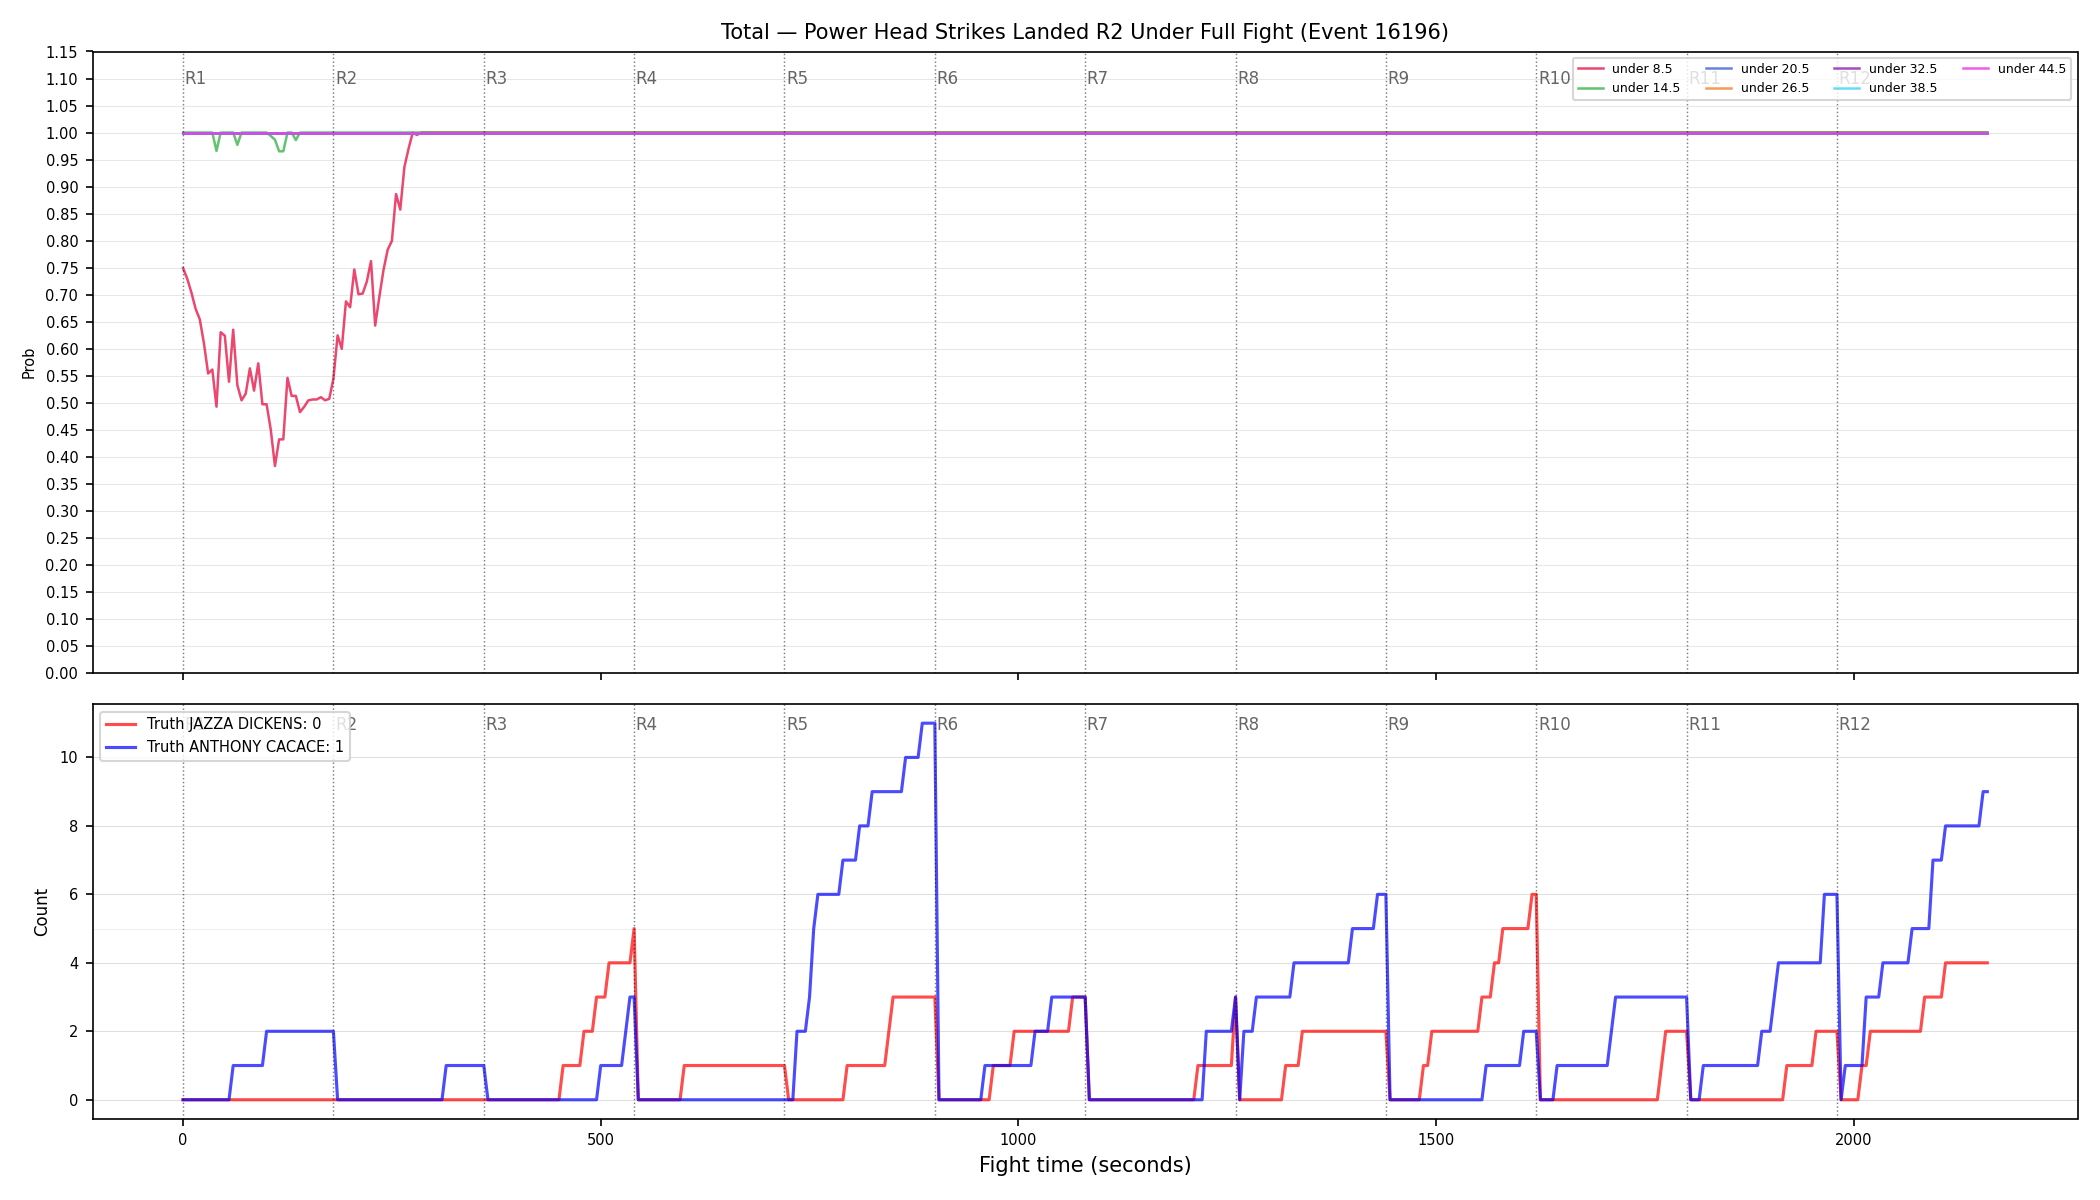Click the 1.00 tick on Prob axis
Viewport: 2100px width, 1200px height.
click(x=62, y=133)
